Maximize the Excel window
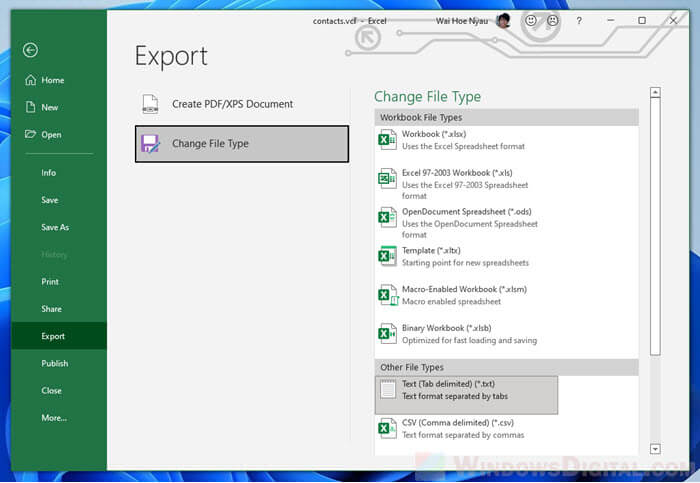Viewport: 700px width, 483px height. (x=642, y=21)
